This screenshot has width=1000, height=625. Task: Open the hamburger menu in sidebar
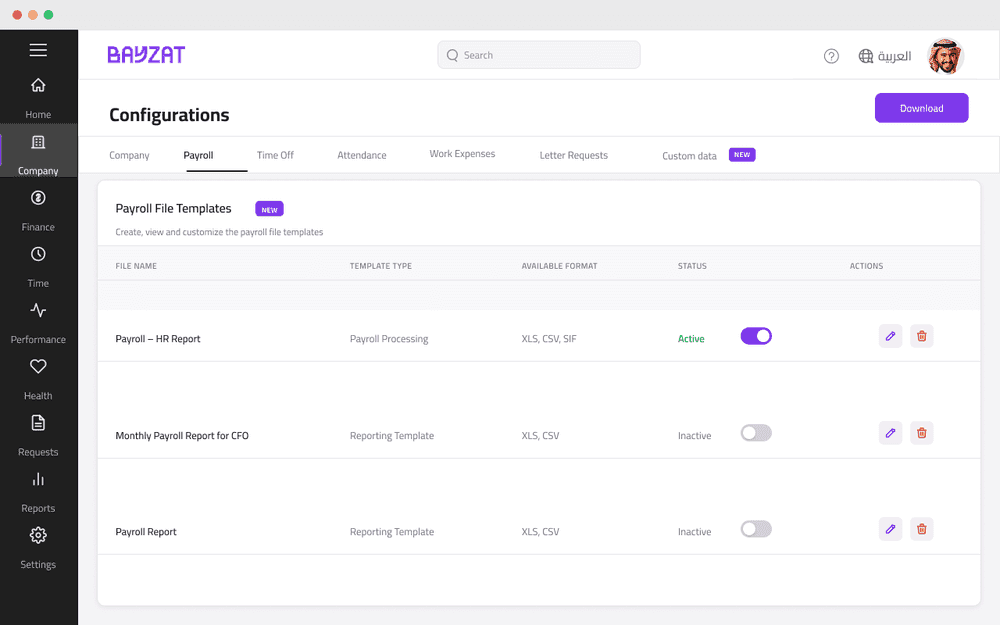click(38, 50)
